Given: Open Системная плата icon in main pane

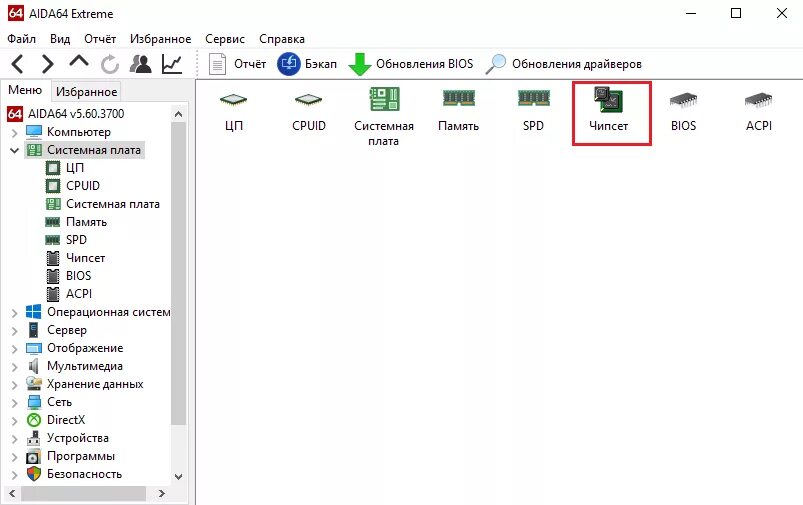Looking at the screenshot, I should 384,117.
